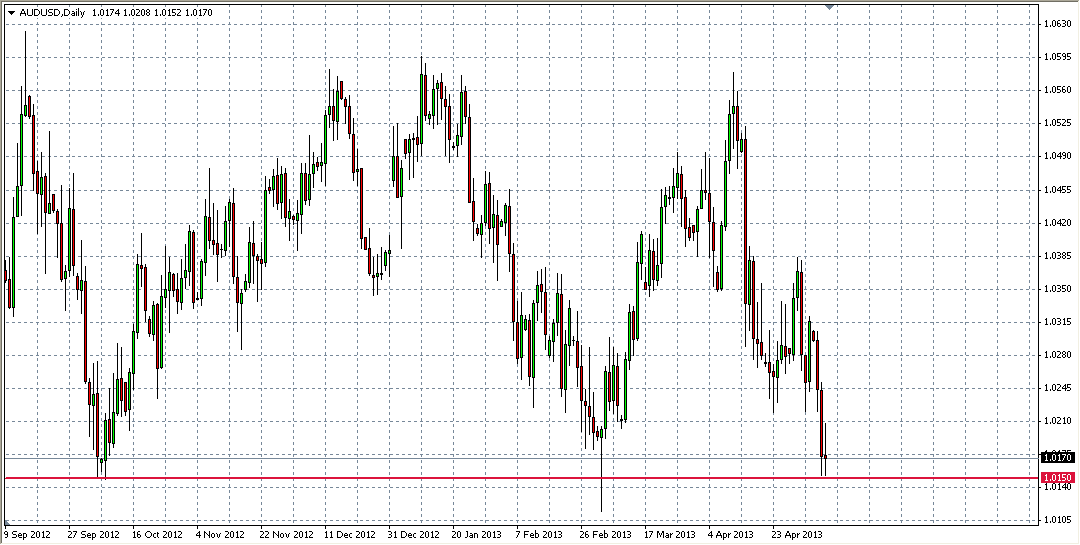Click the 1.0280 price scale label

(1057, 355)
